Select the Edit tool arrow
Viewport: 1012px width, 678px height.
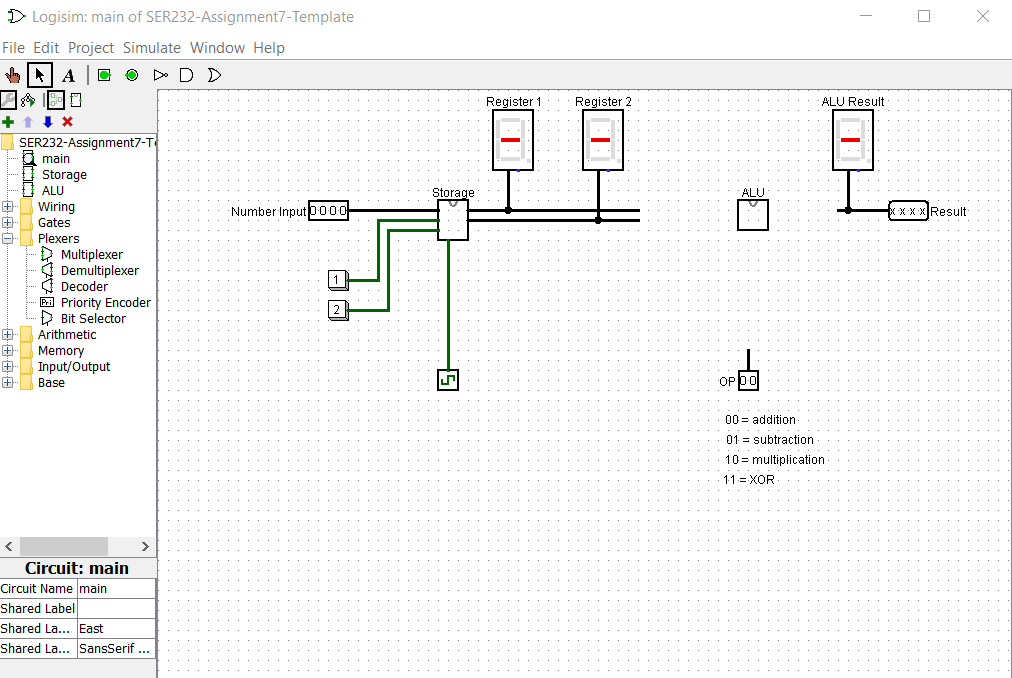[39, 74]
